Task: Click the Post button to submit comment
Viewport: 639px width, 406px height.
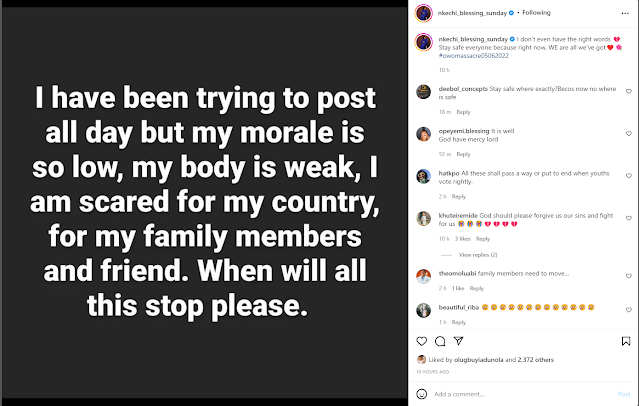Action: [624, 393]
